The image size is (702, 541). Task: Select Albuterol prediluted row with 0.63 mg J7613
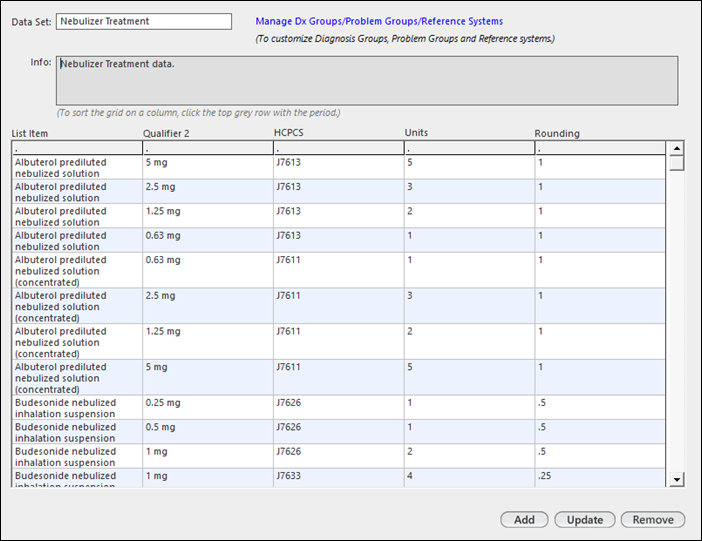[x=338, y=240]
